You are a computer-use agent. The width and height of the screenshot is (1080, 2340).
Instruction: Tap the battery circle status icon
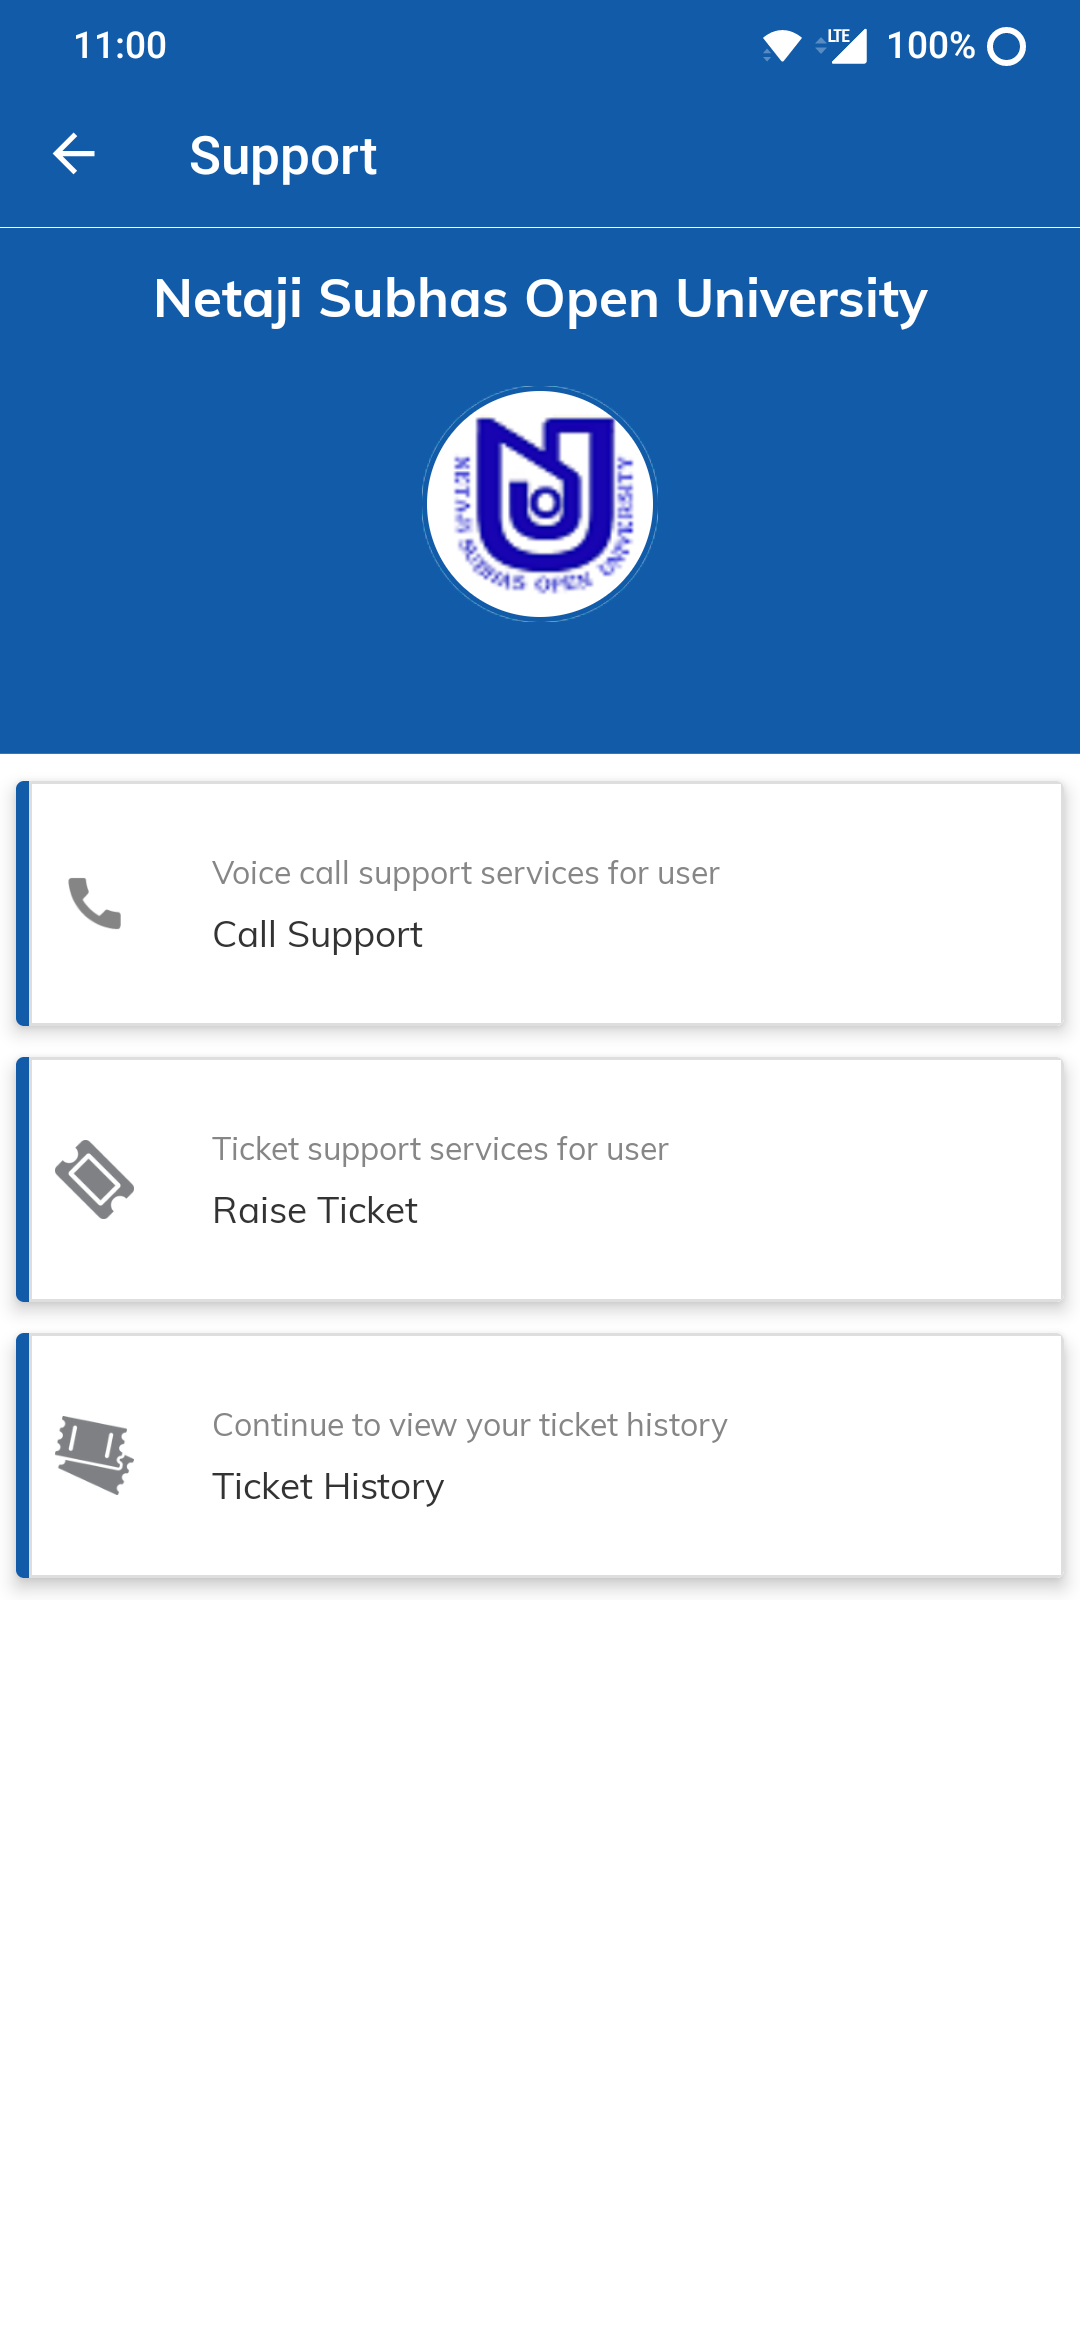1006,46
